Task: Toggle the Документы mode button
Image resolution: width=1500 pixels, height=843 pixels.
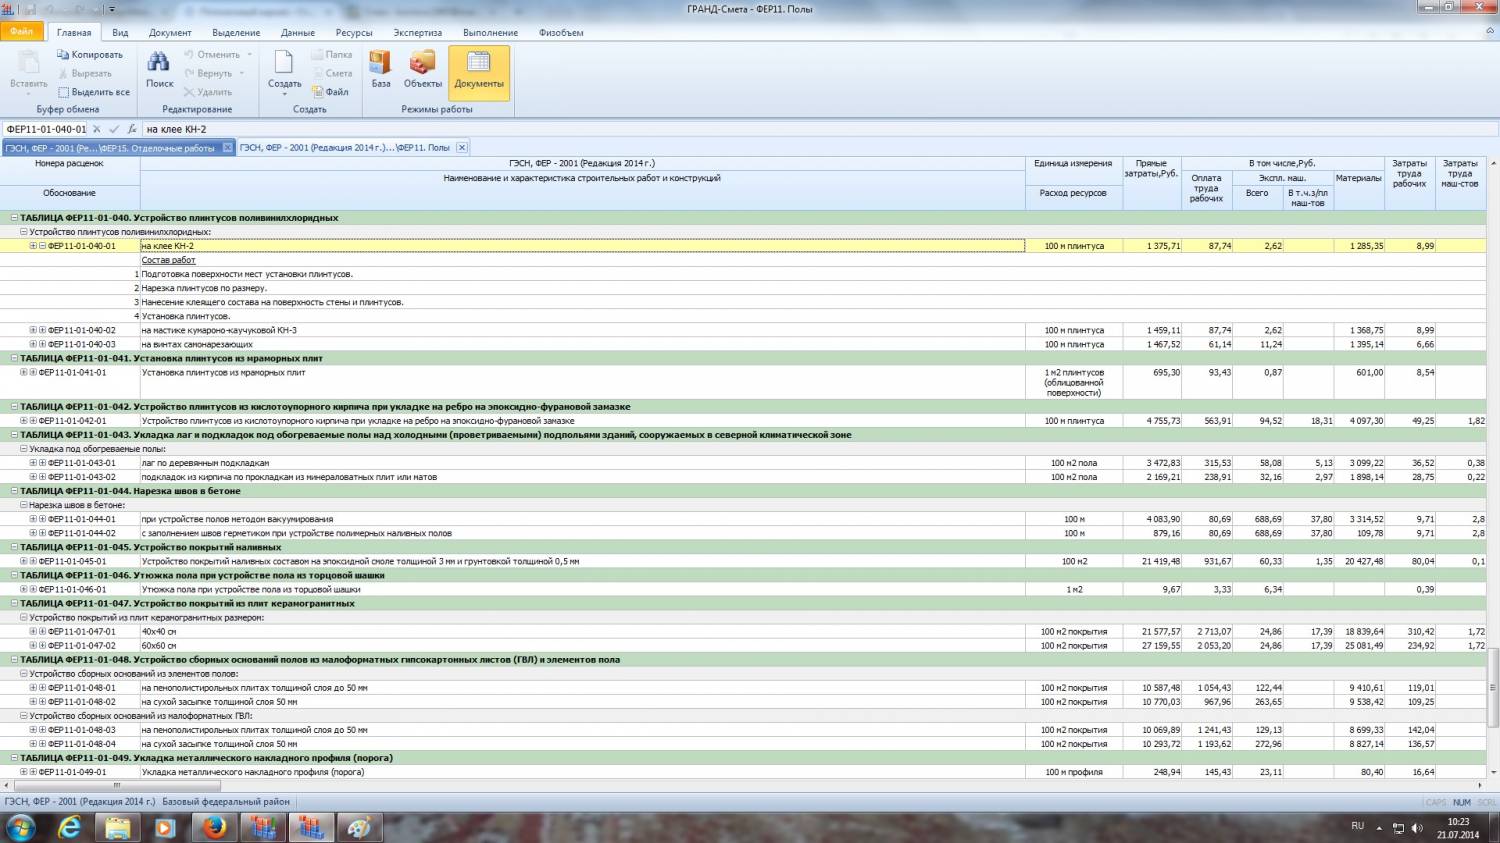Action: [479, 70]
